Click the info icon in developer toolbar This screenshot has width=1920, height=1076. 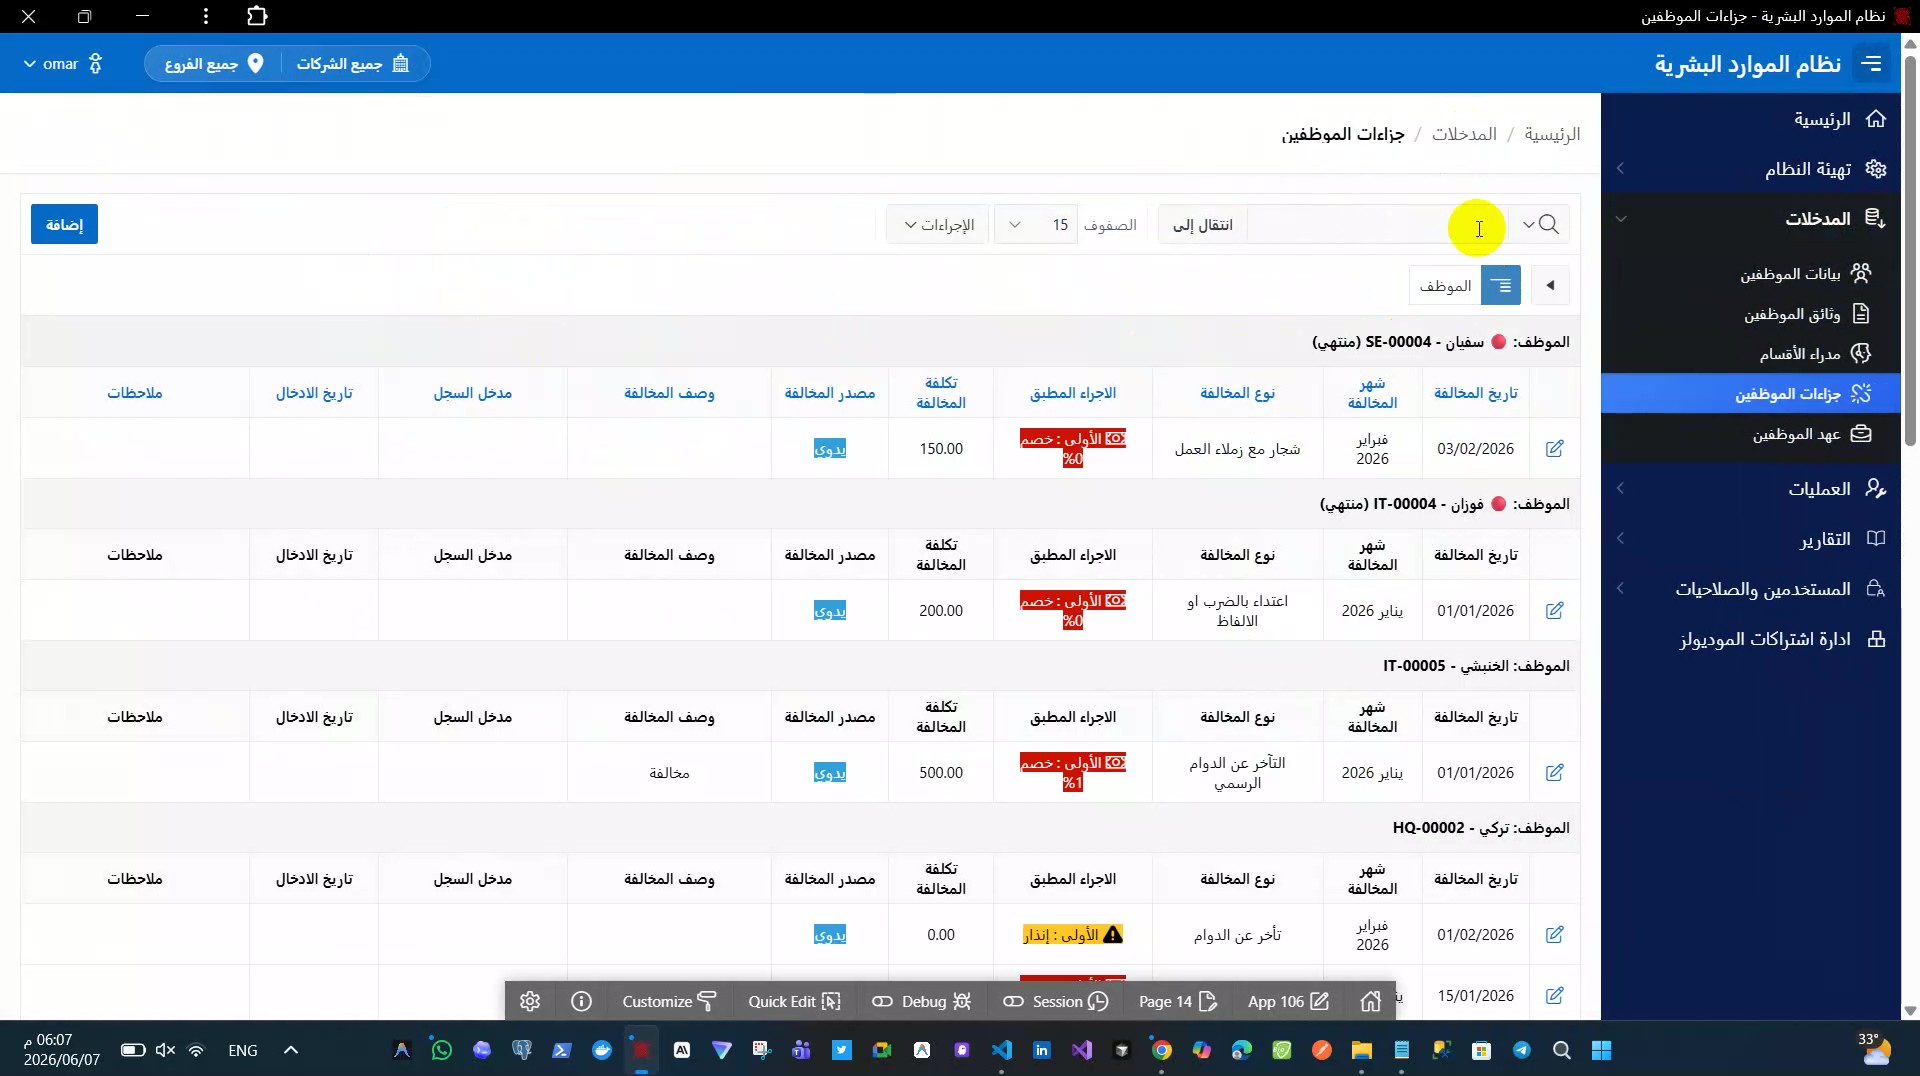(581, 1001)
